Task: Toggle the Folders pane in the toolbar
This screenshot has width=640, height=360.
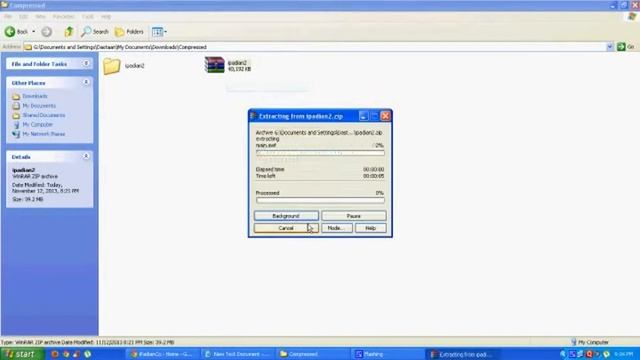Action: point(129,31)
